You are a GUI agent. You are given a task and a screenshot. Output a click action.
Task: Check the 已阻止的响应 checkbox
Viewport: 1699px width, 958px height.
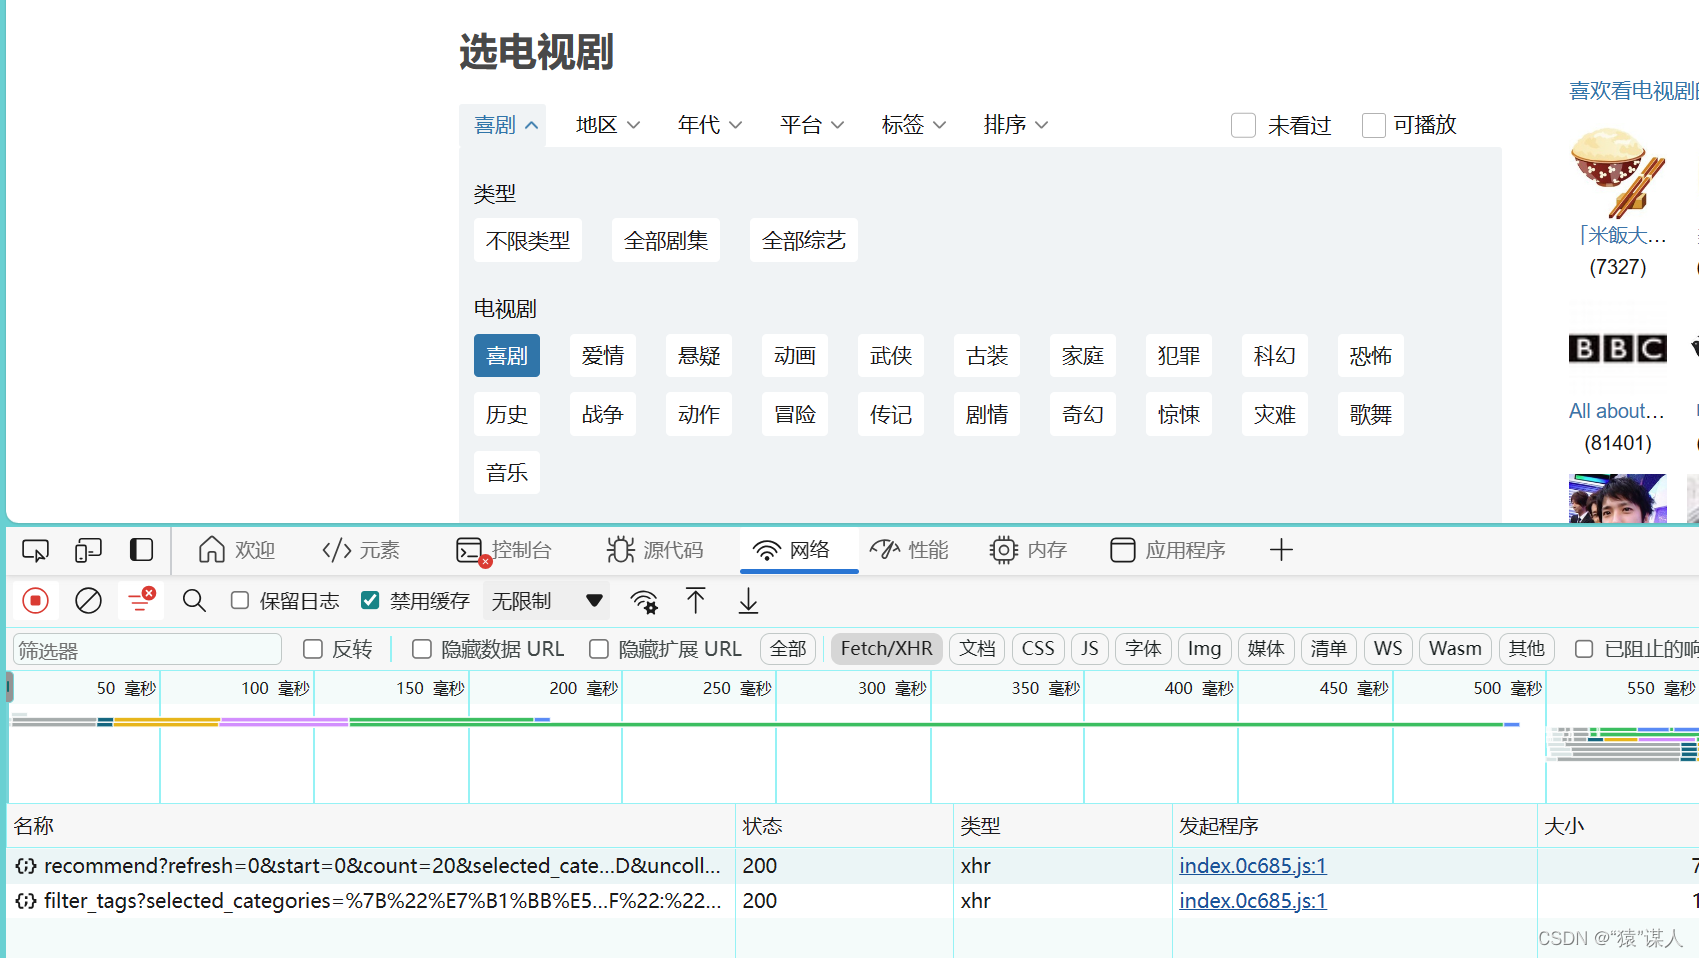[x=1584, y=649]
